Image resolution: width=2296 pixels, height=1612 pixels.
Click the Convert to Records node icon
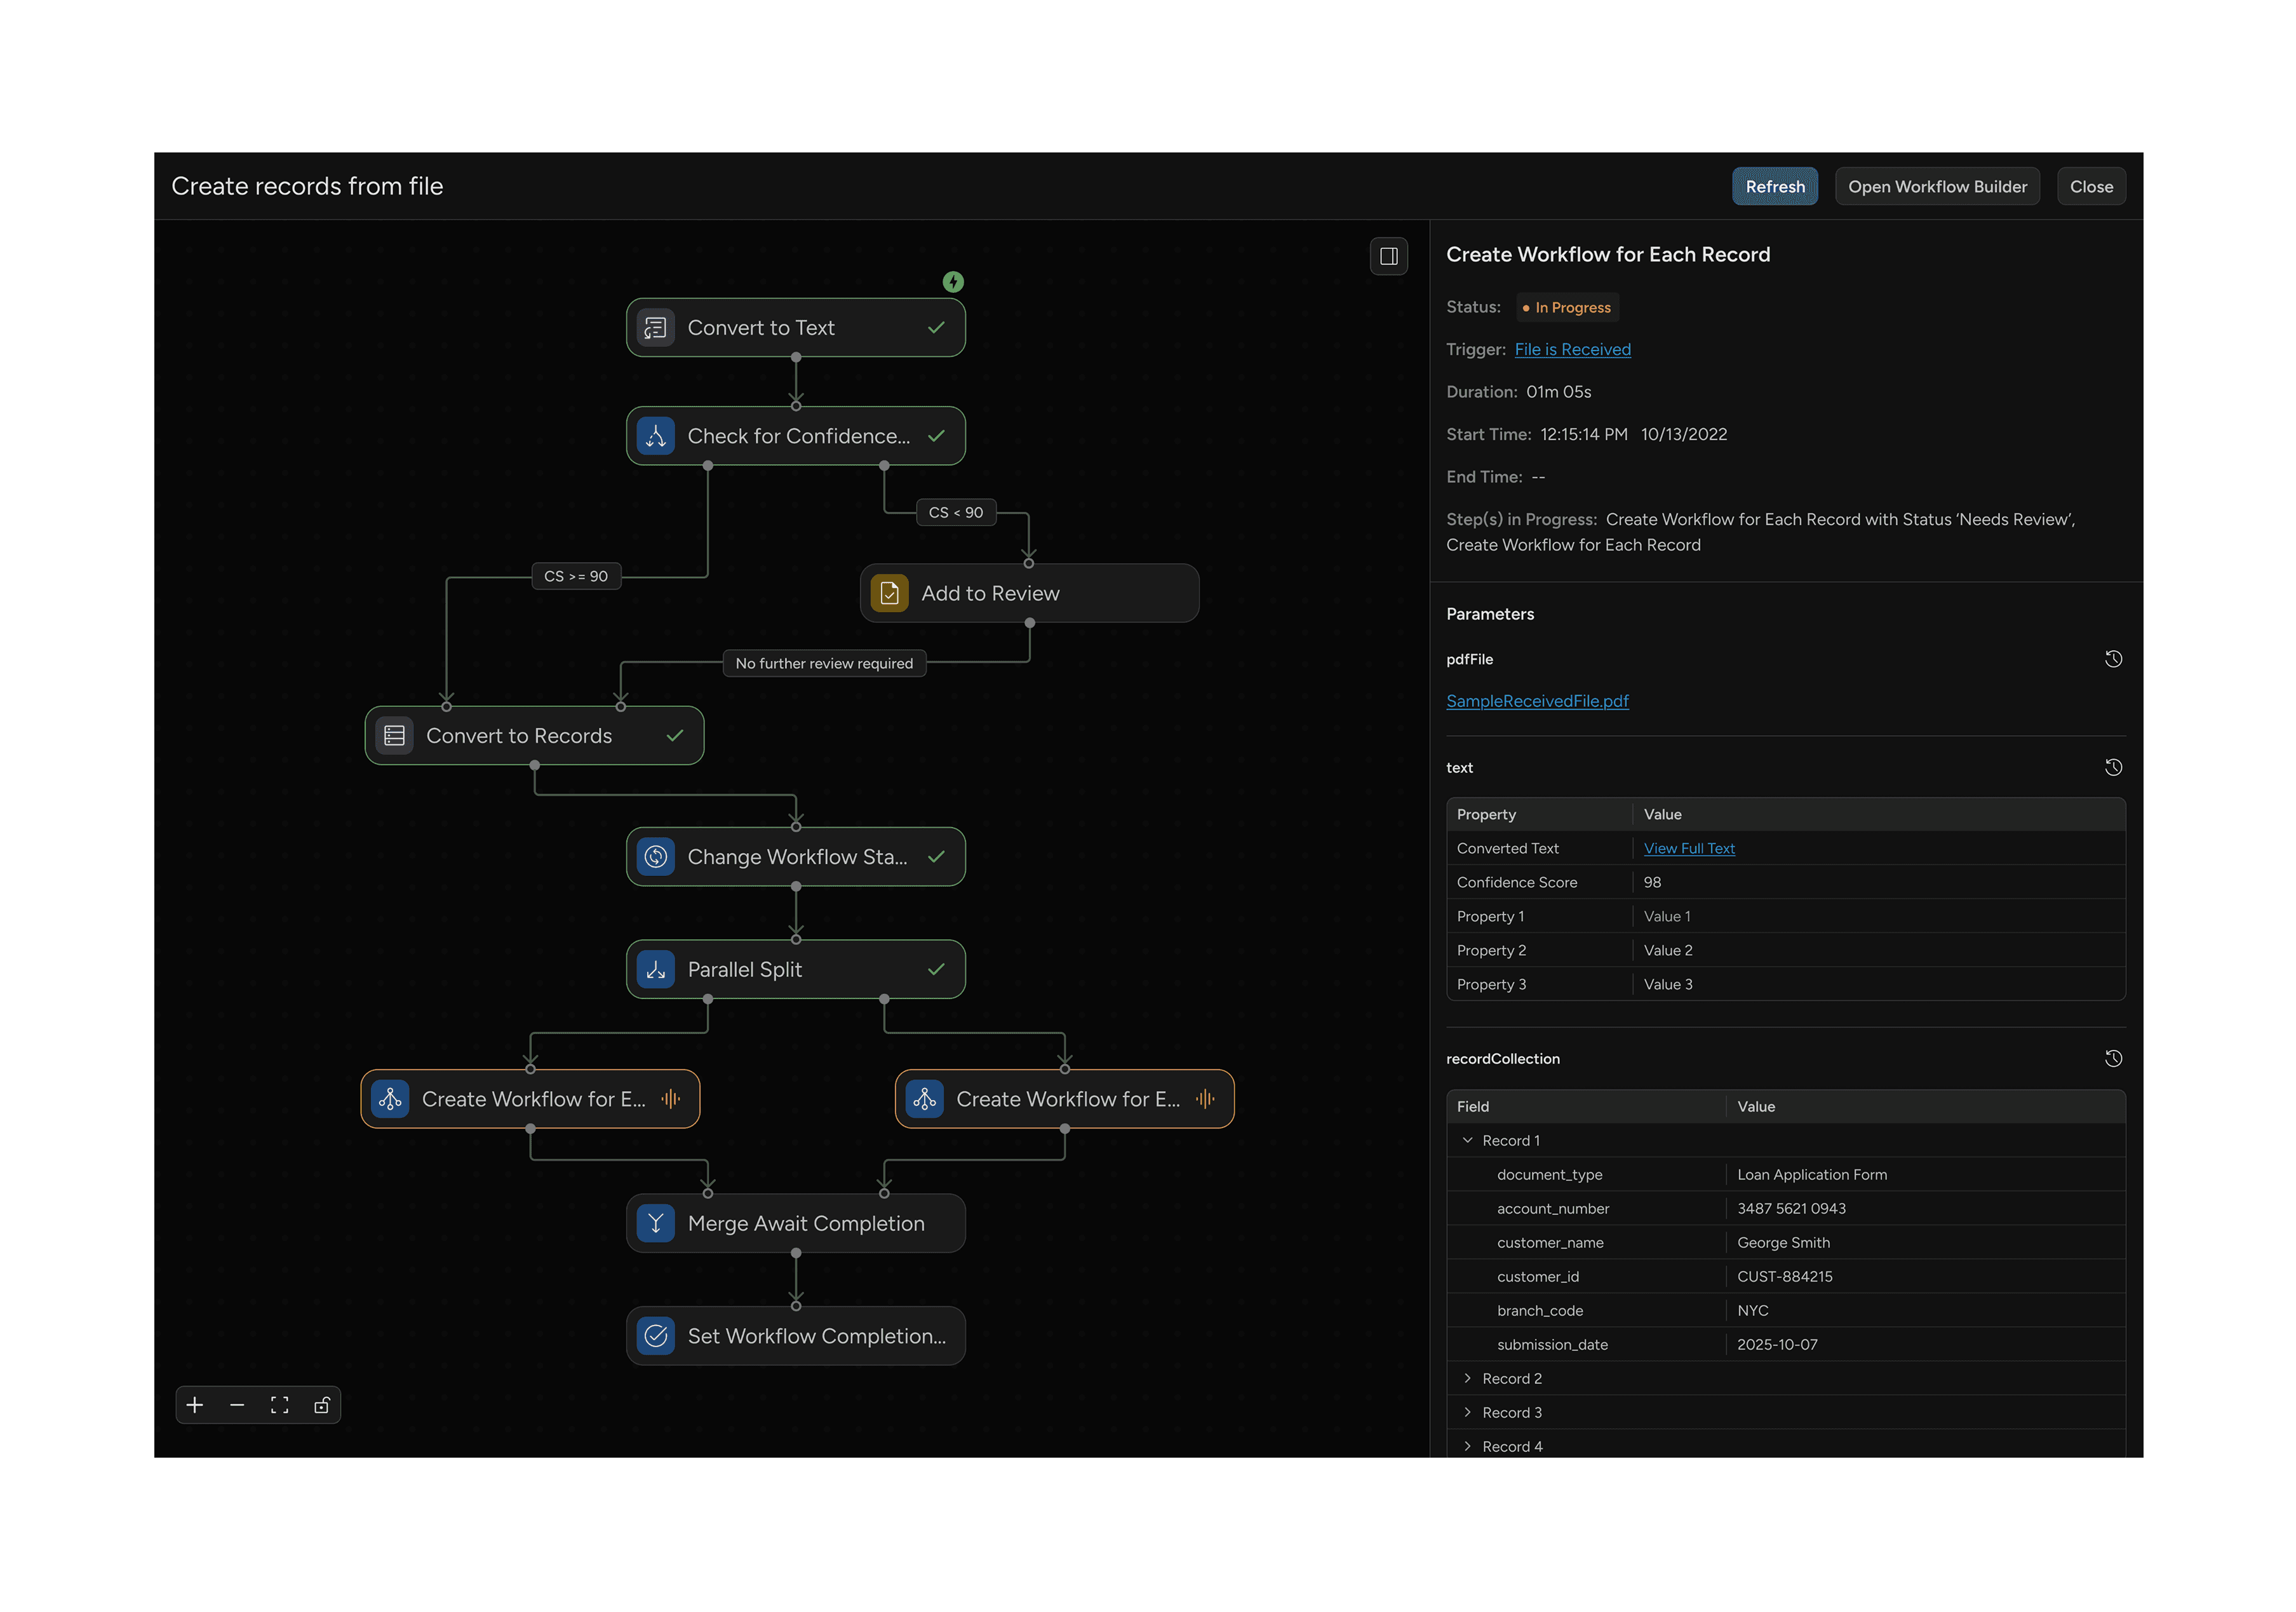tap(395, 735)
